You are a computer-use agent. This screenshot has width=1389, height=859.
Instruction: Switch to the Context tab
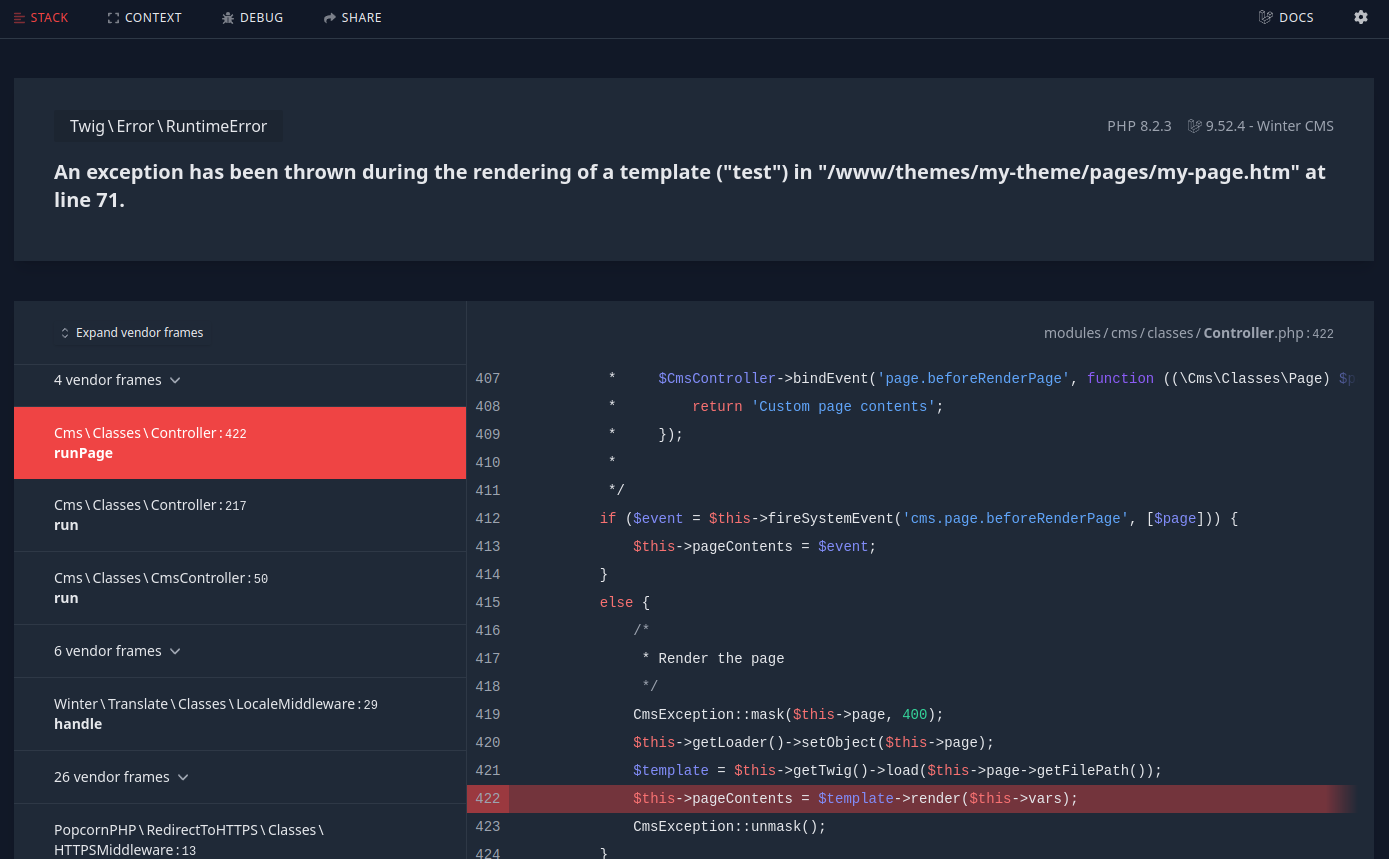coord(144,18)
